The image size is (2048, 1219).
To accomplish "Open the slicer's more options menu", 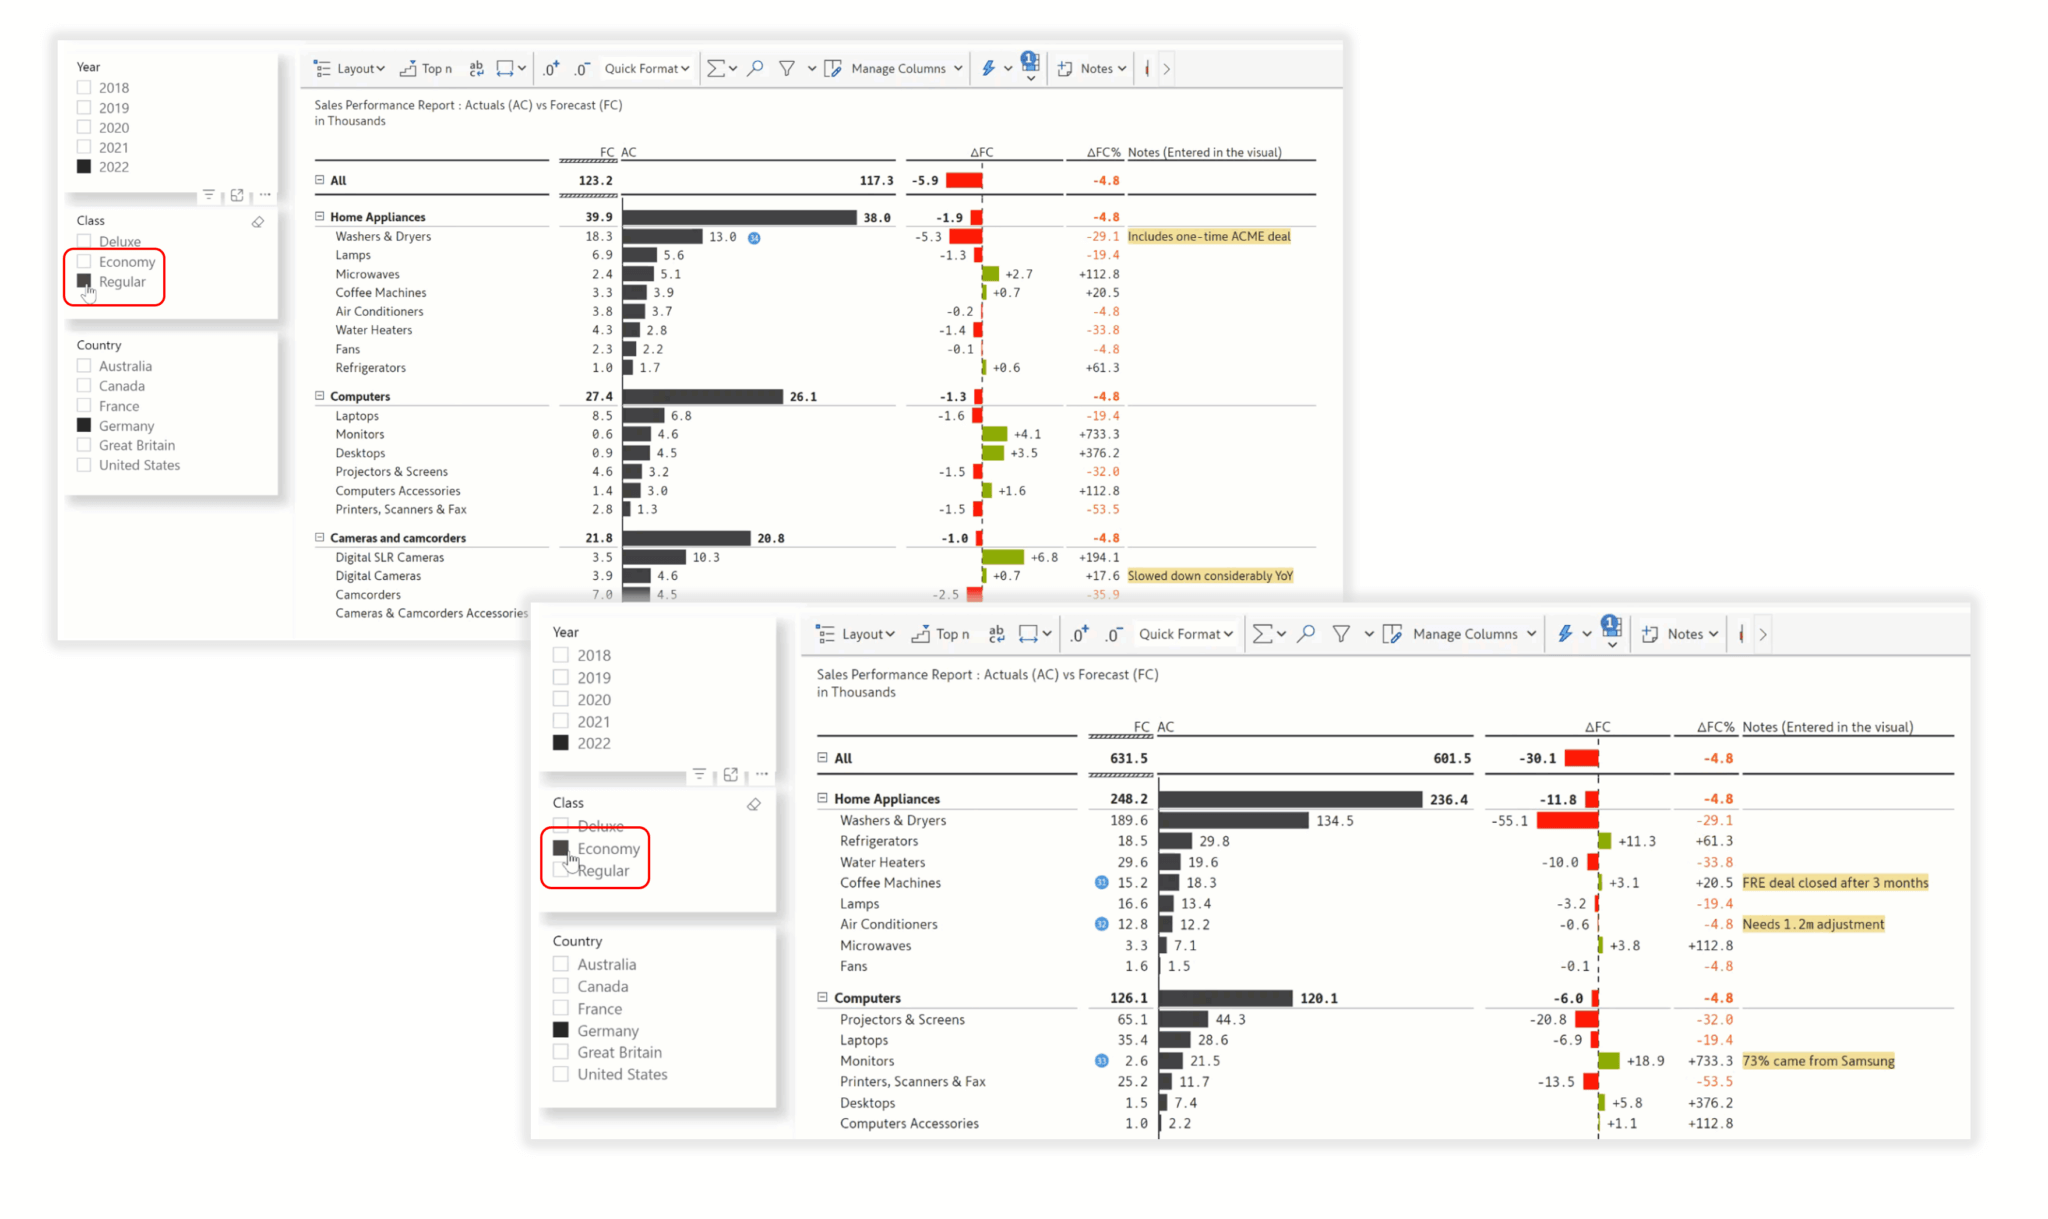I will [x=264, y=195].
